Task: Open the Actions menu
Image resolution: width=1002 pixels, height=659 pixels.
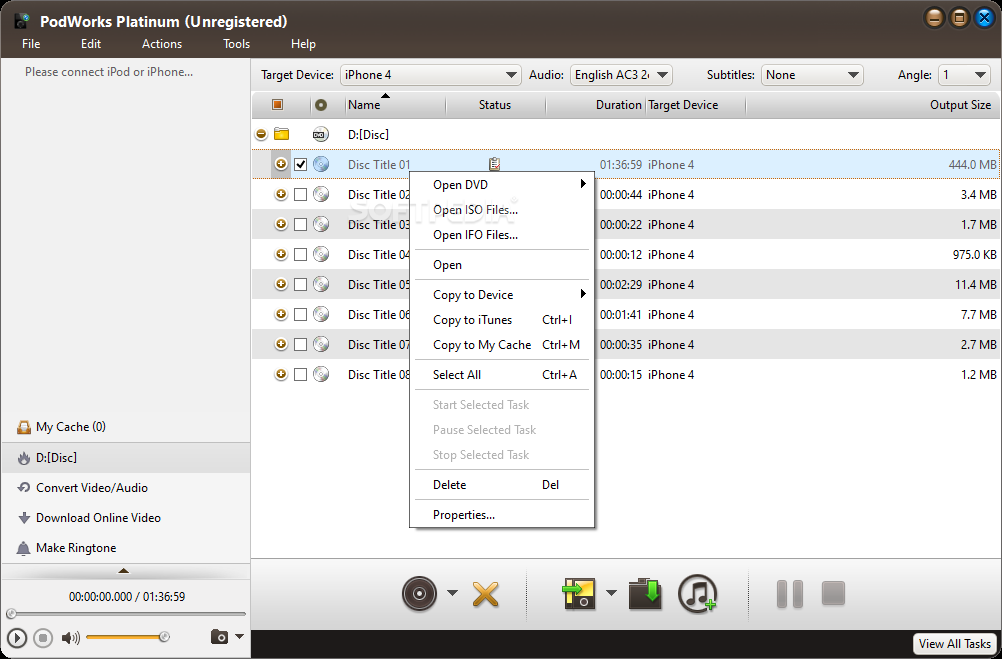Action: tap(162, 44)
